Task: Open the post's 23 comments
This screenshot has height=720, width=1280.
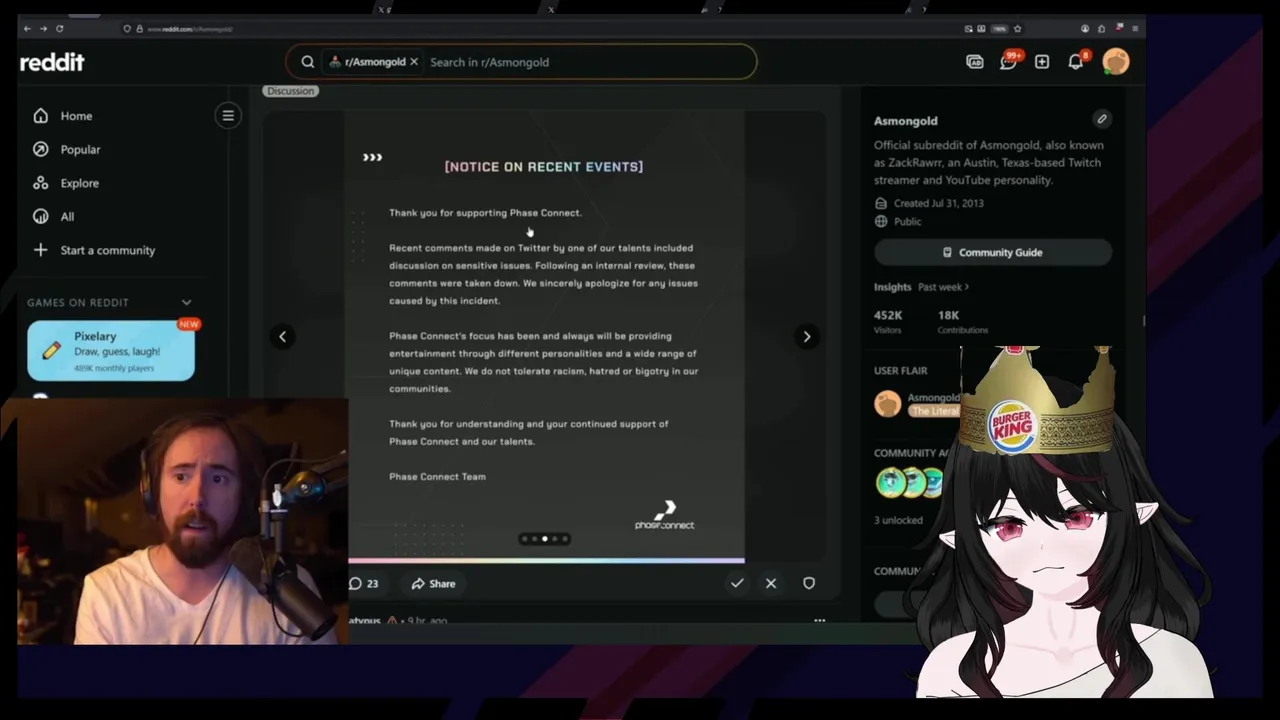Action: coord(364,584)
